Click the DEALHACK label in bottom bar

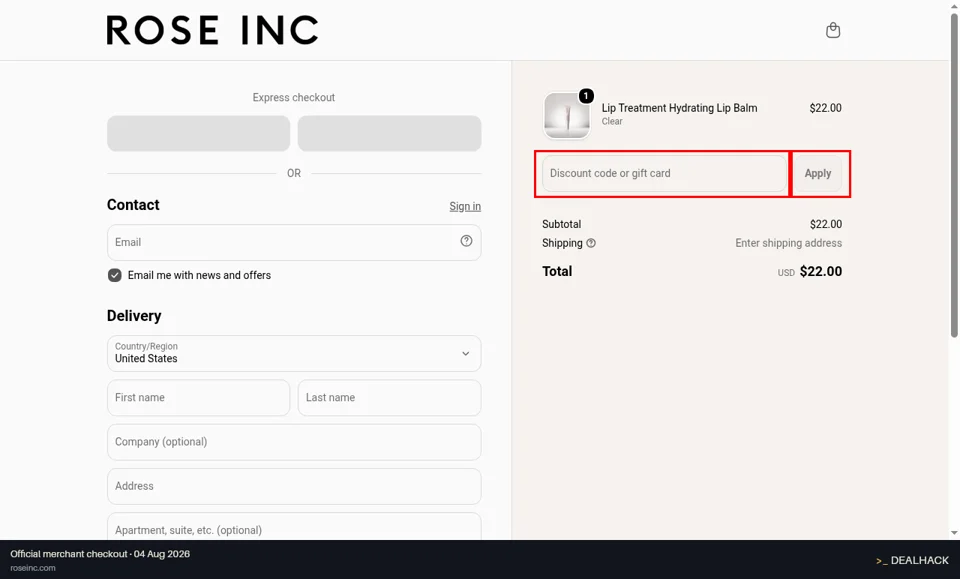912,560
